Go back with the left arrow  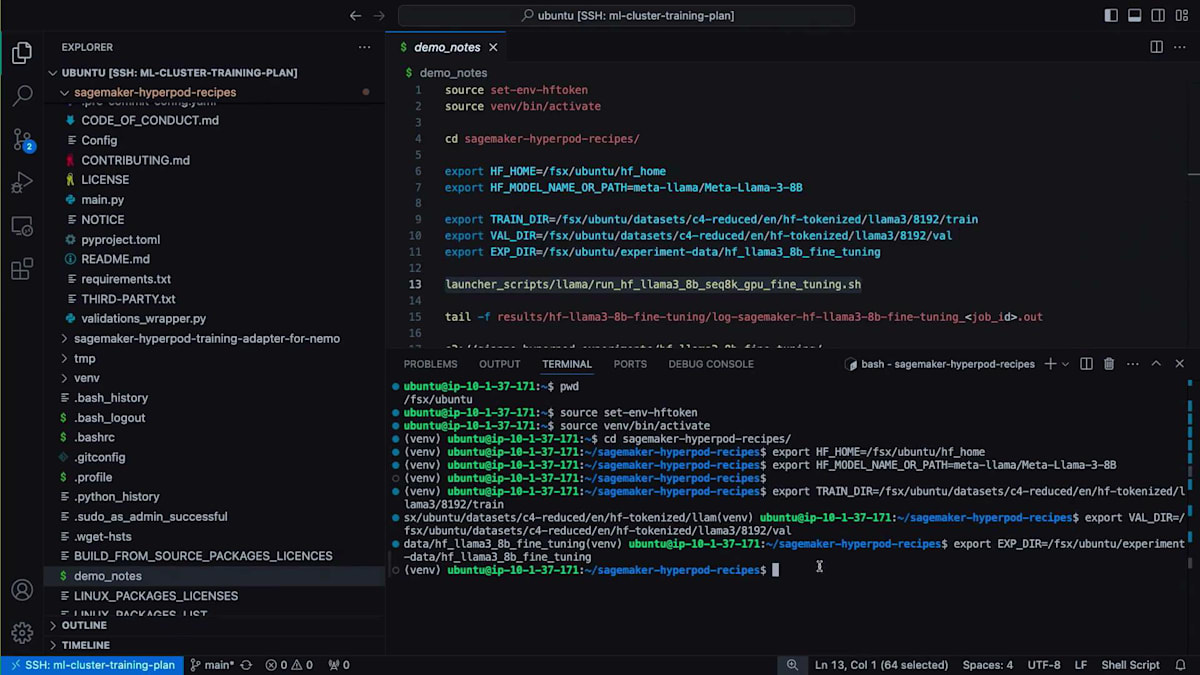(355, 15)
